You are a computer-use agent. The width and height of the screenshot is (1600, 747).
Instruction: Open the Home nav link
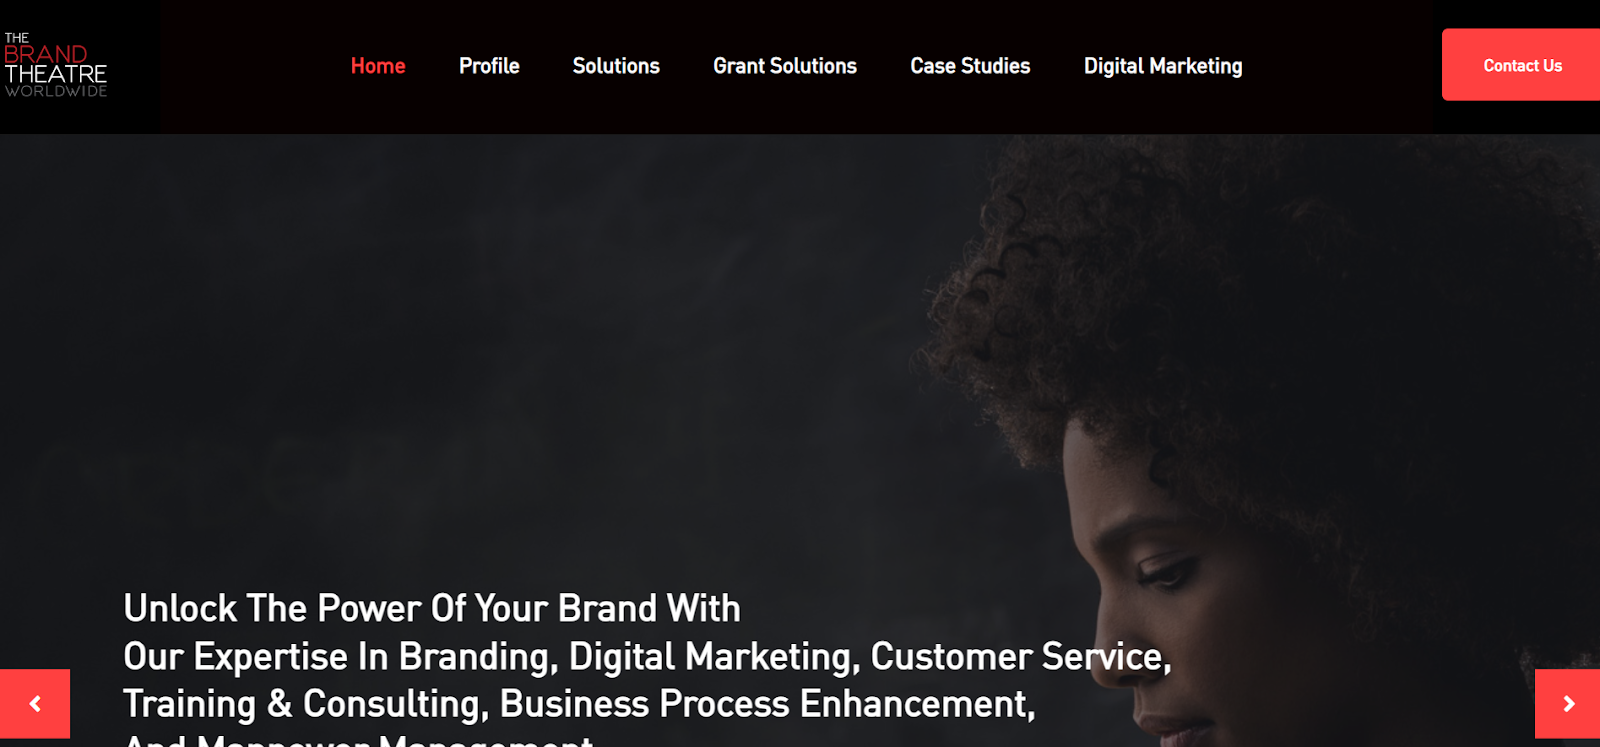pyautogui.click(x=378, y=66)
